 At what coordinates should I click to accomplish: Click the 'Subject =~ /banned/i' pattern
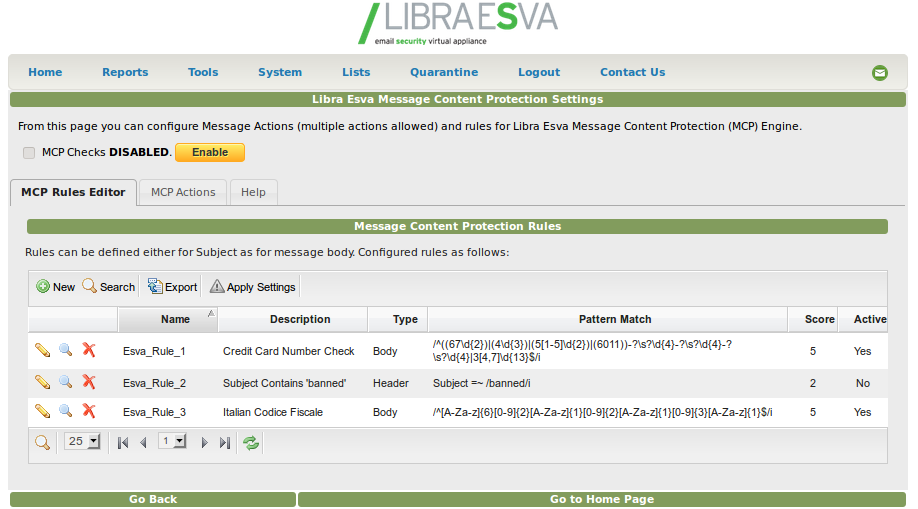(x=481, y=383)
